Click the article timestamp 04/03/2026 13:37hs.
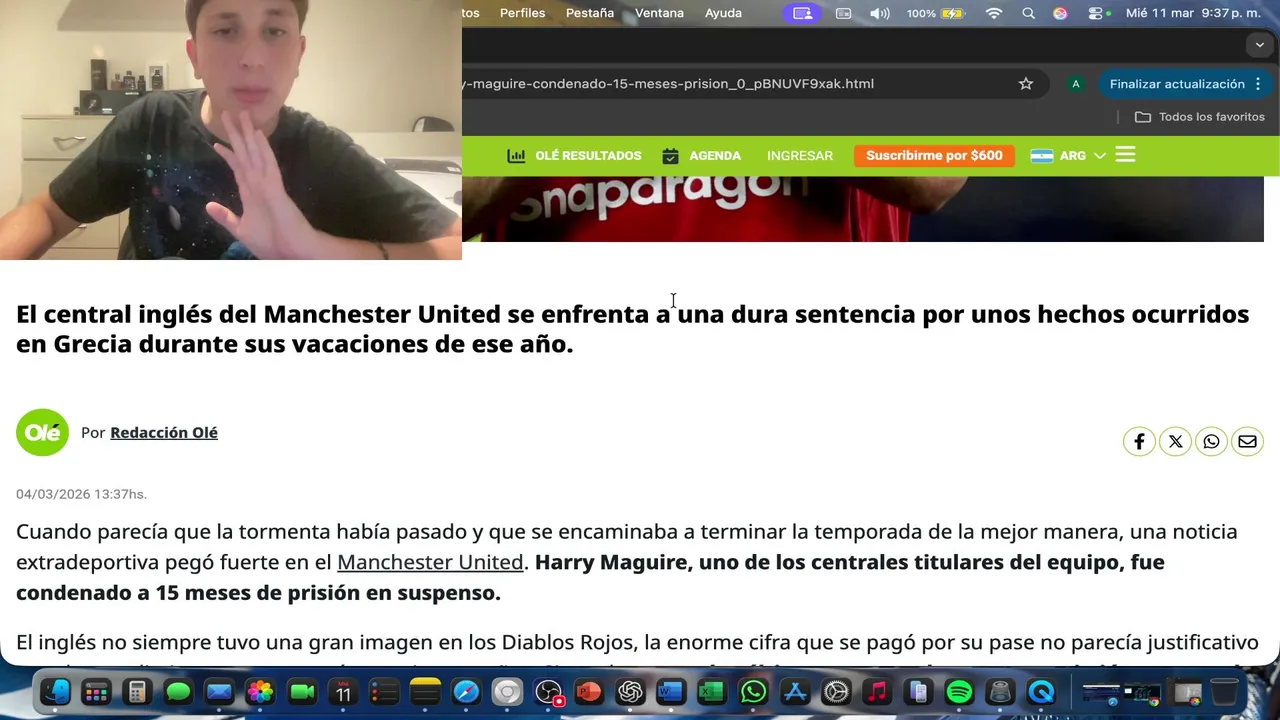Image resolution: width=1280 pixels, height=720 pixels. coord(81,494)
